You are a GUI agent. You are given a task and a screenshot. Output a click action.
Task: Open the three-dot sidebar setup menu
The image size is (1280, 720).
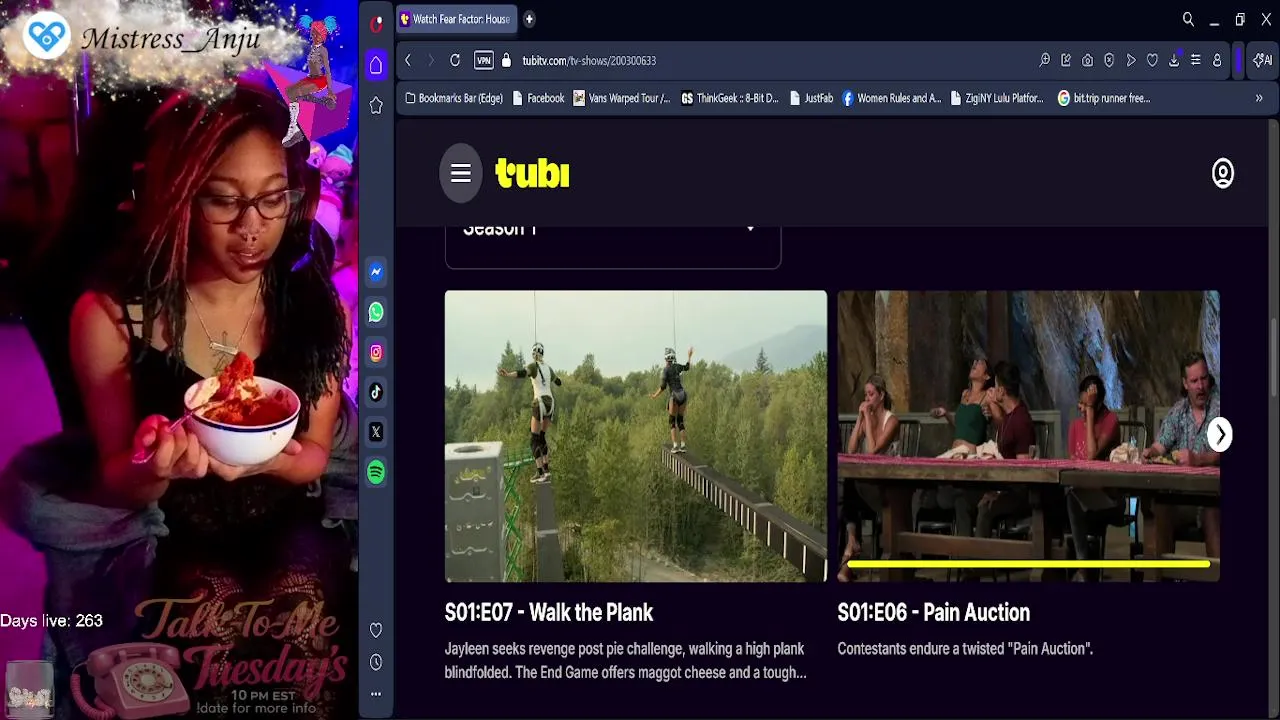coord(376,693)
